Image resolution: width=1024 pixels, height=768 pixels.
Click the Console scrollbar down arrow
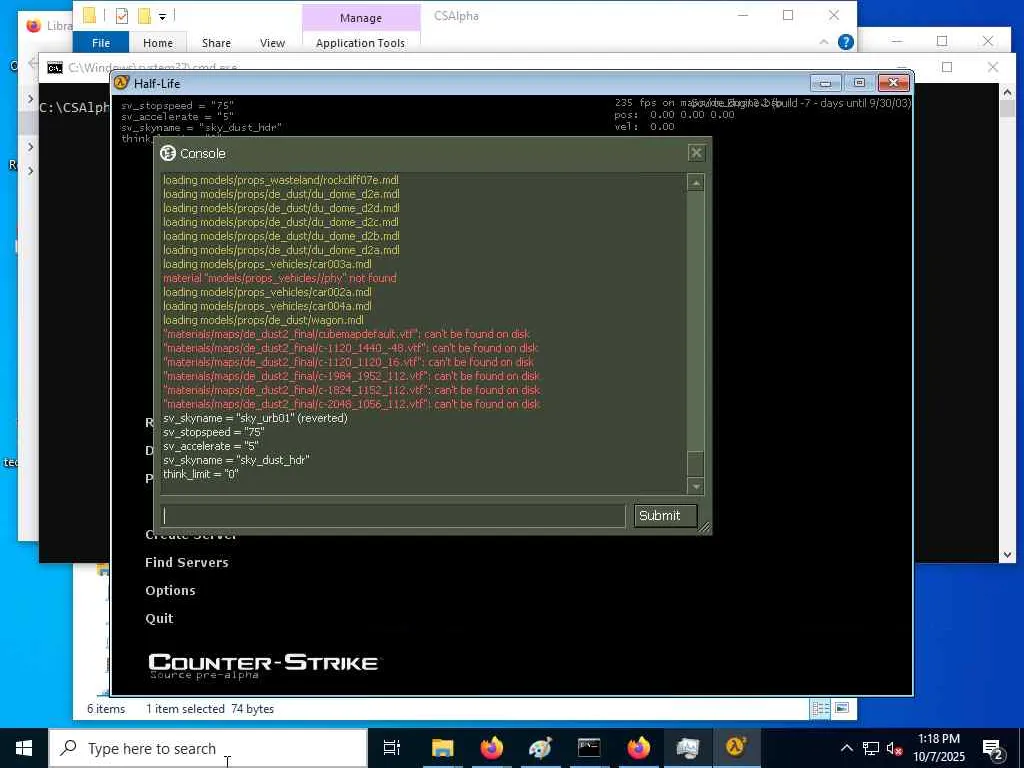[696, 486]
